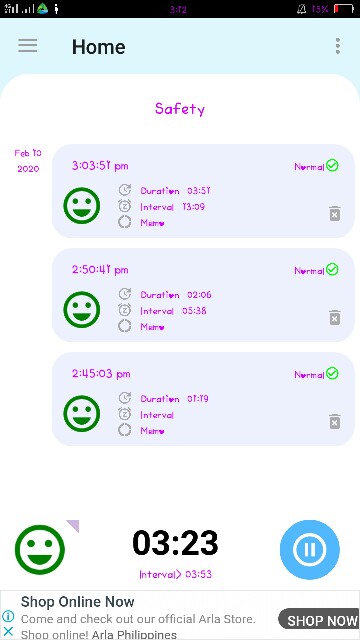Image resolution: width=360 pixels, height=640 pixels.
Task: Open Memo on the 3:03:51 pm record
Action: [x=152, y=223]
